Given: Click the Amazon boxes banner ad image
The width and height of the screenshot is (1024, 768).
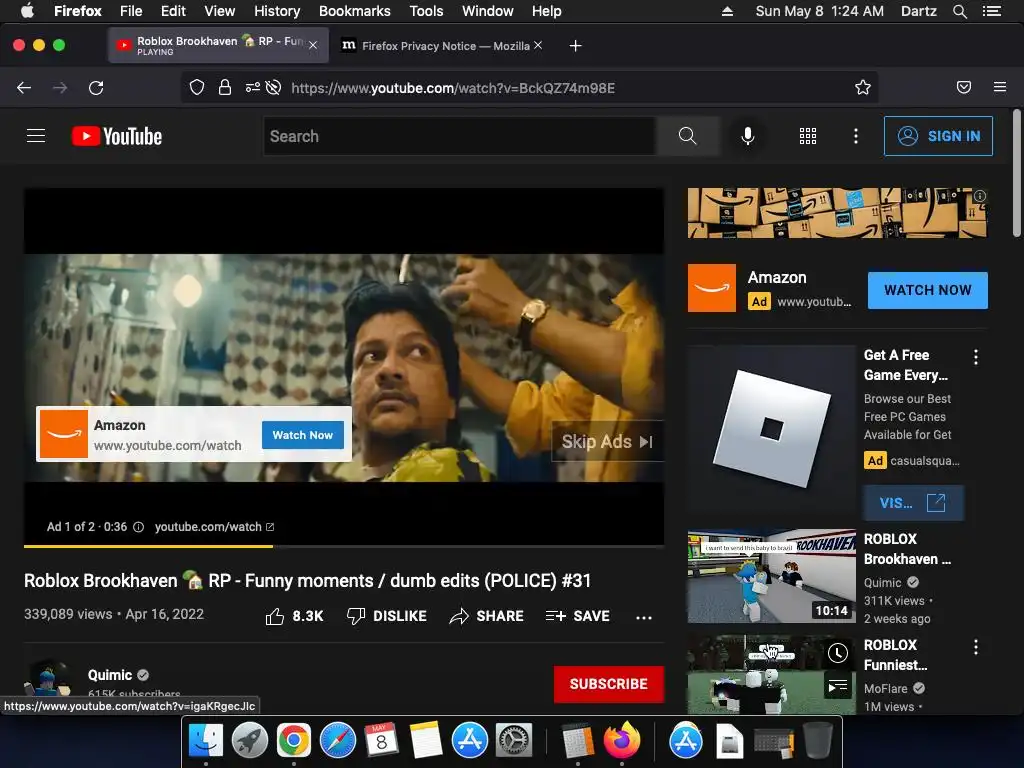Looking at the screenshot, I should tap(837, 213).
